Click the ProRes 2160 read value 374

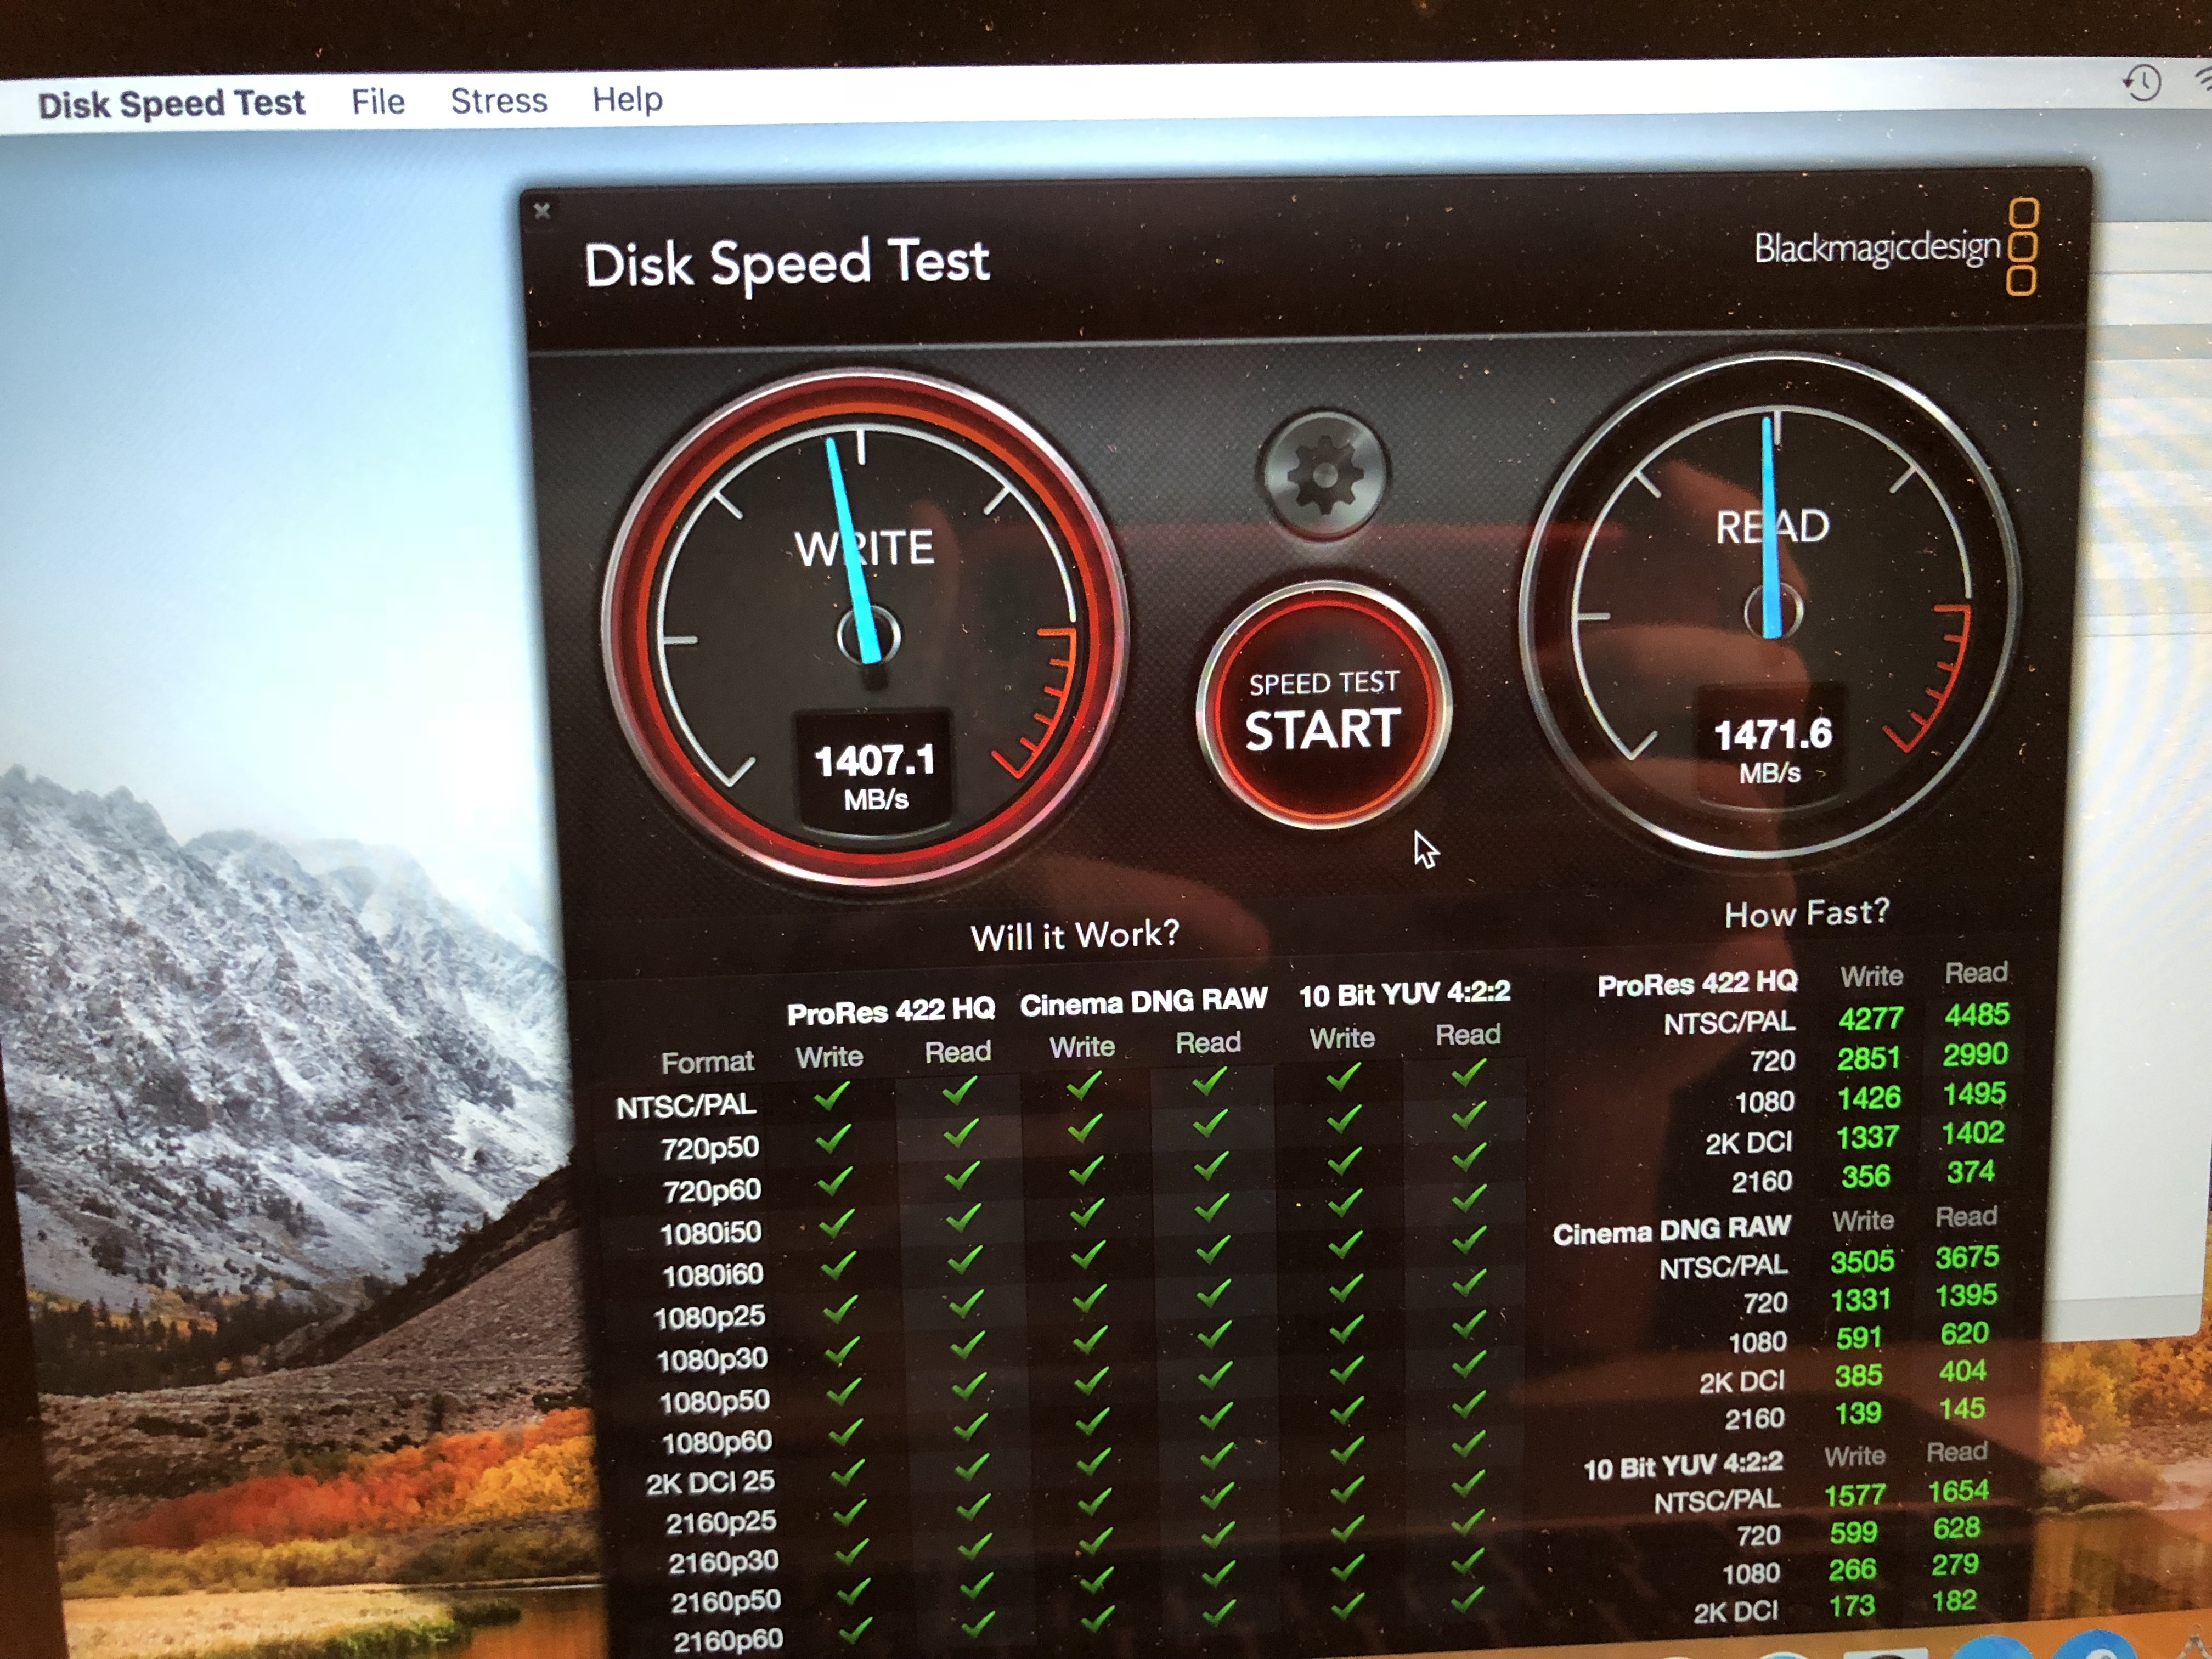[1970, 1172]
